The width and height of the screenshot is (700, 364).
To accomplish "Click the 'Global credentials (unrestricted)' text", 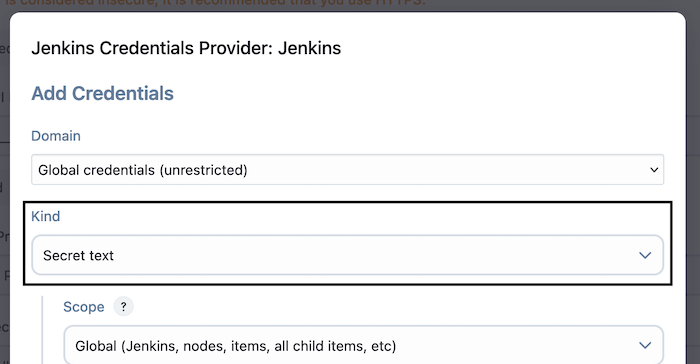I will [143, 170].
